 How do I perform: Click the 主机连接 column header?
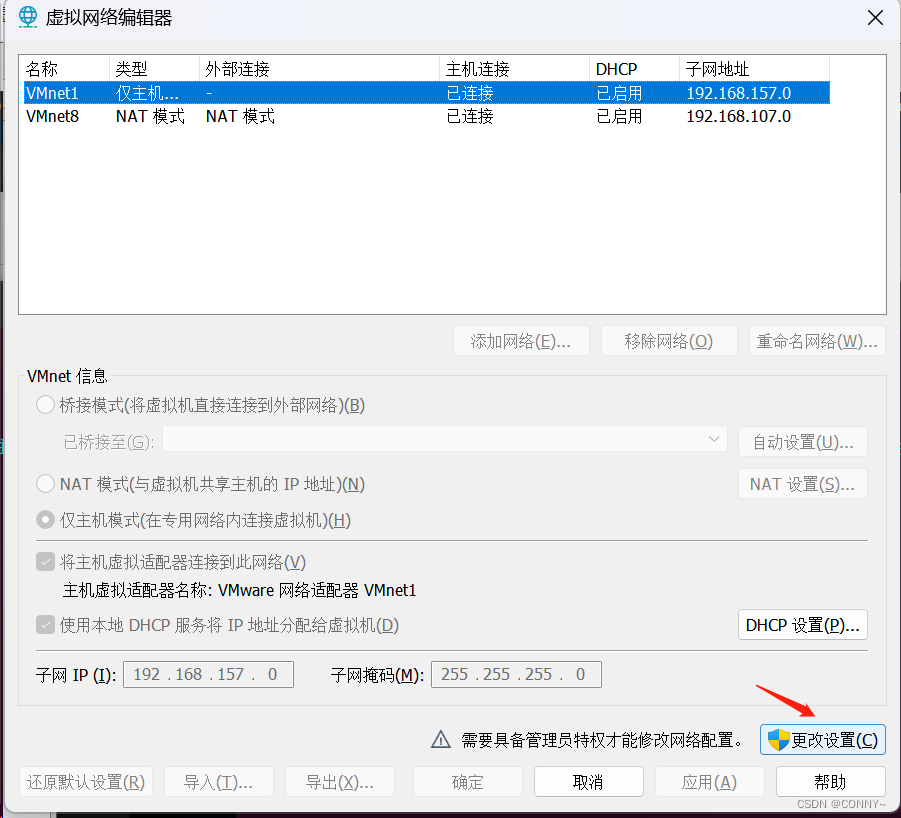click(x=514, y=69)
